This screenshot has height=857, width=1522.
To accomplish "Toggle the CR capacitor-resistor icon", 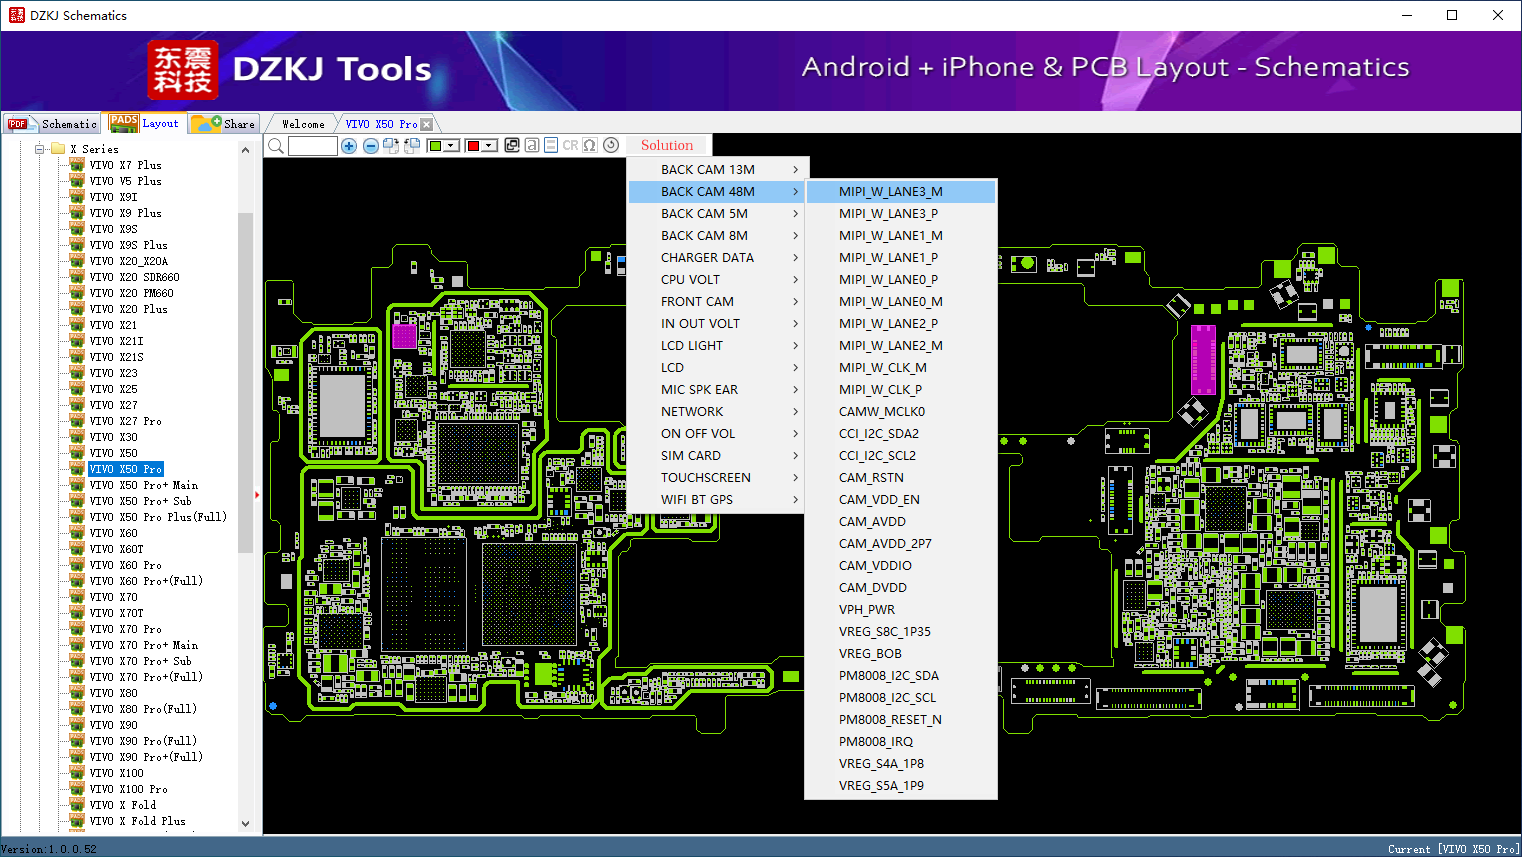I will click(x=570, y=145).
